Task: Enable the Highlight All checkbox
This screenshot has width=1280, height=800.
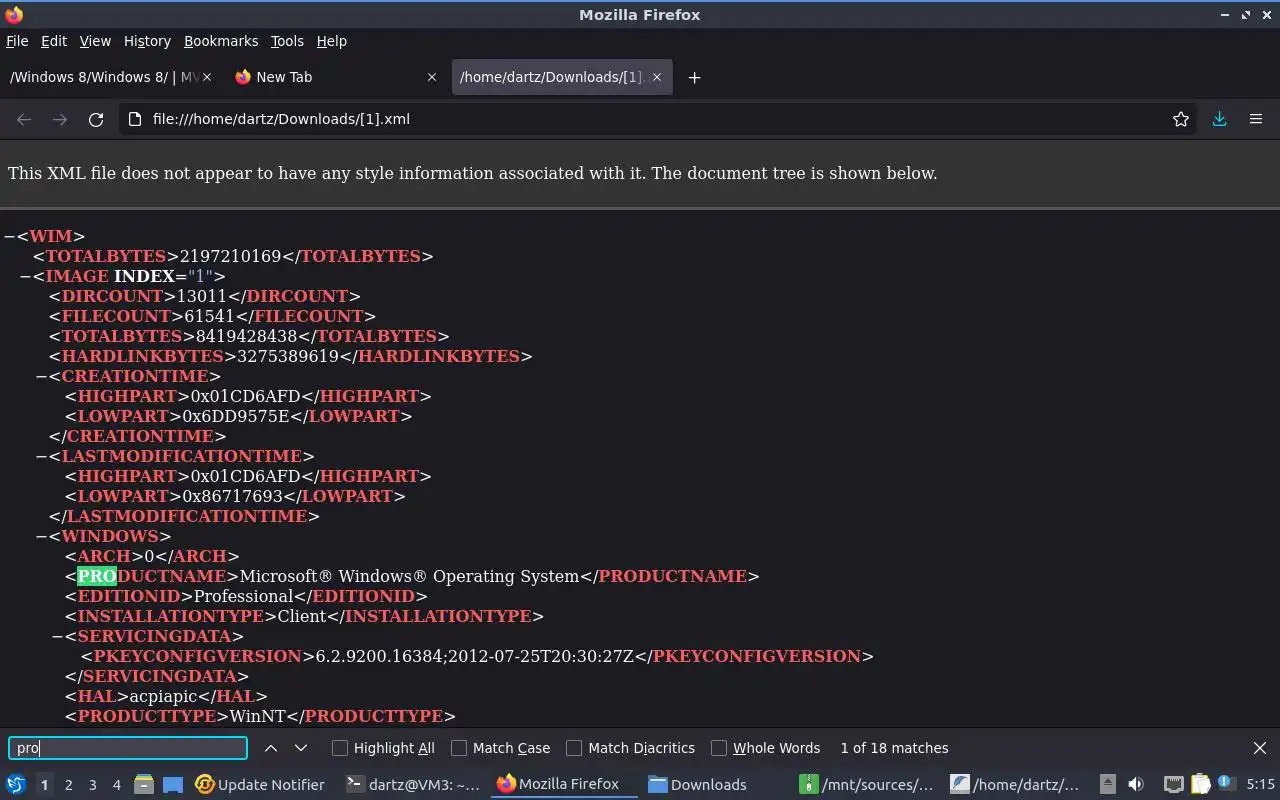Action: [340, 748]
